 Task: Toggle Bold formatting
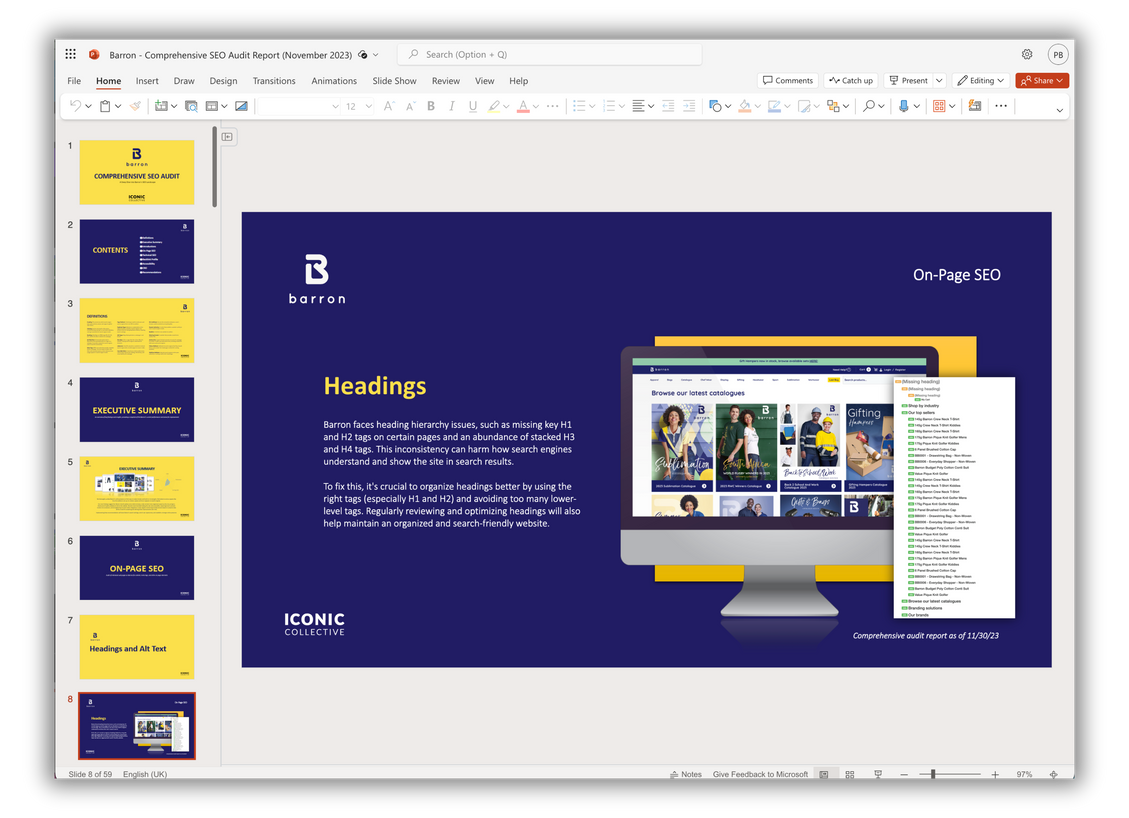[x=431, y=106]
